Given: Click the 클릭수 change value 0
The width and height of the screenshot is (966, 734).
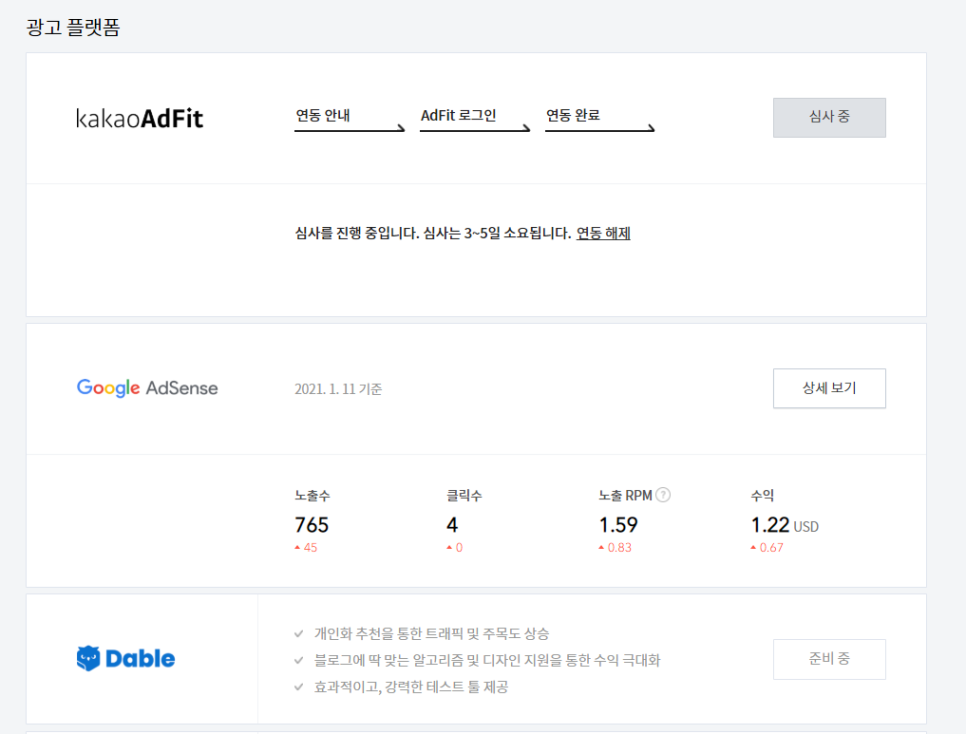Looking at the screenshot, I should [459, 547].
